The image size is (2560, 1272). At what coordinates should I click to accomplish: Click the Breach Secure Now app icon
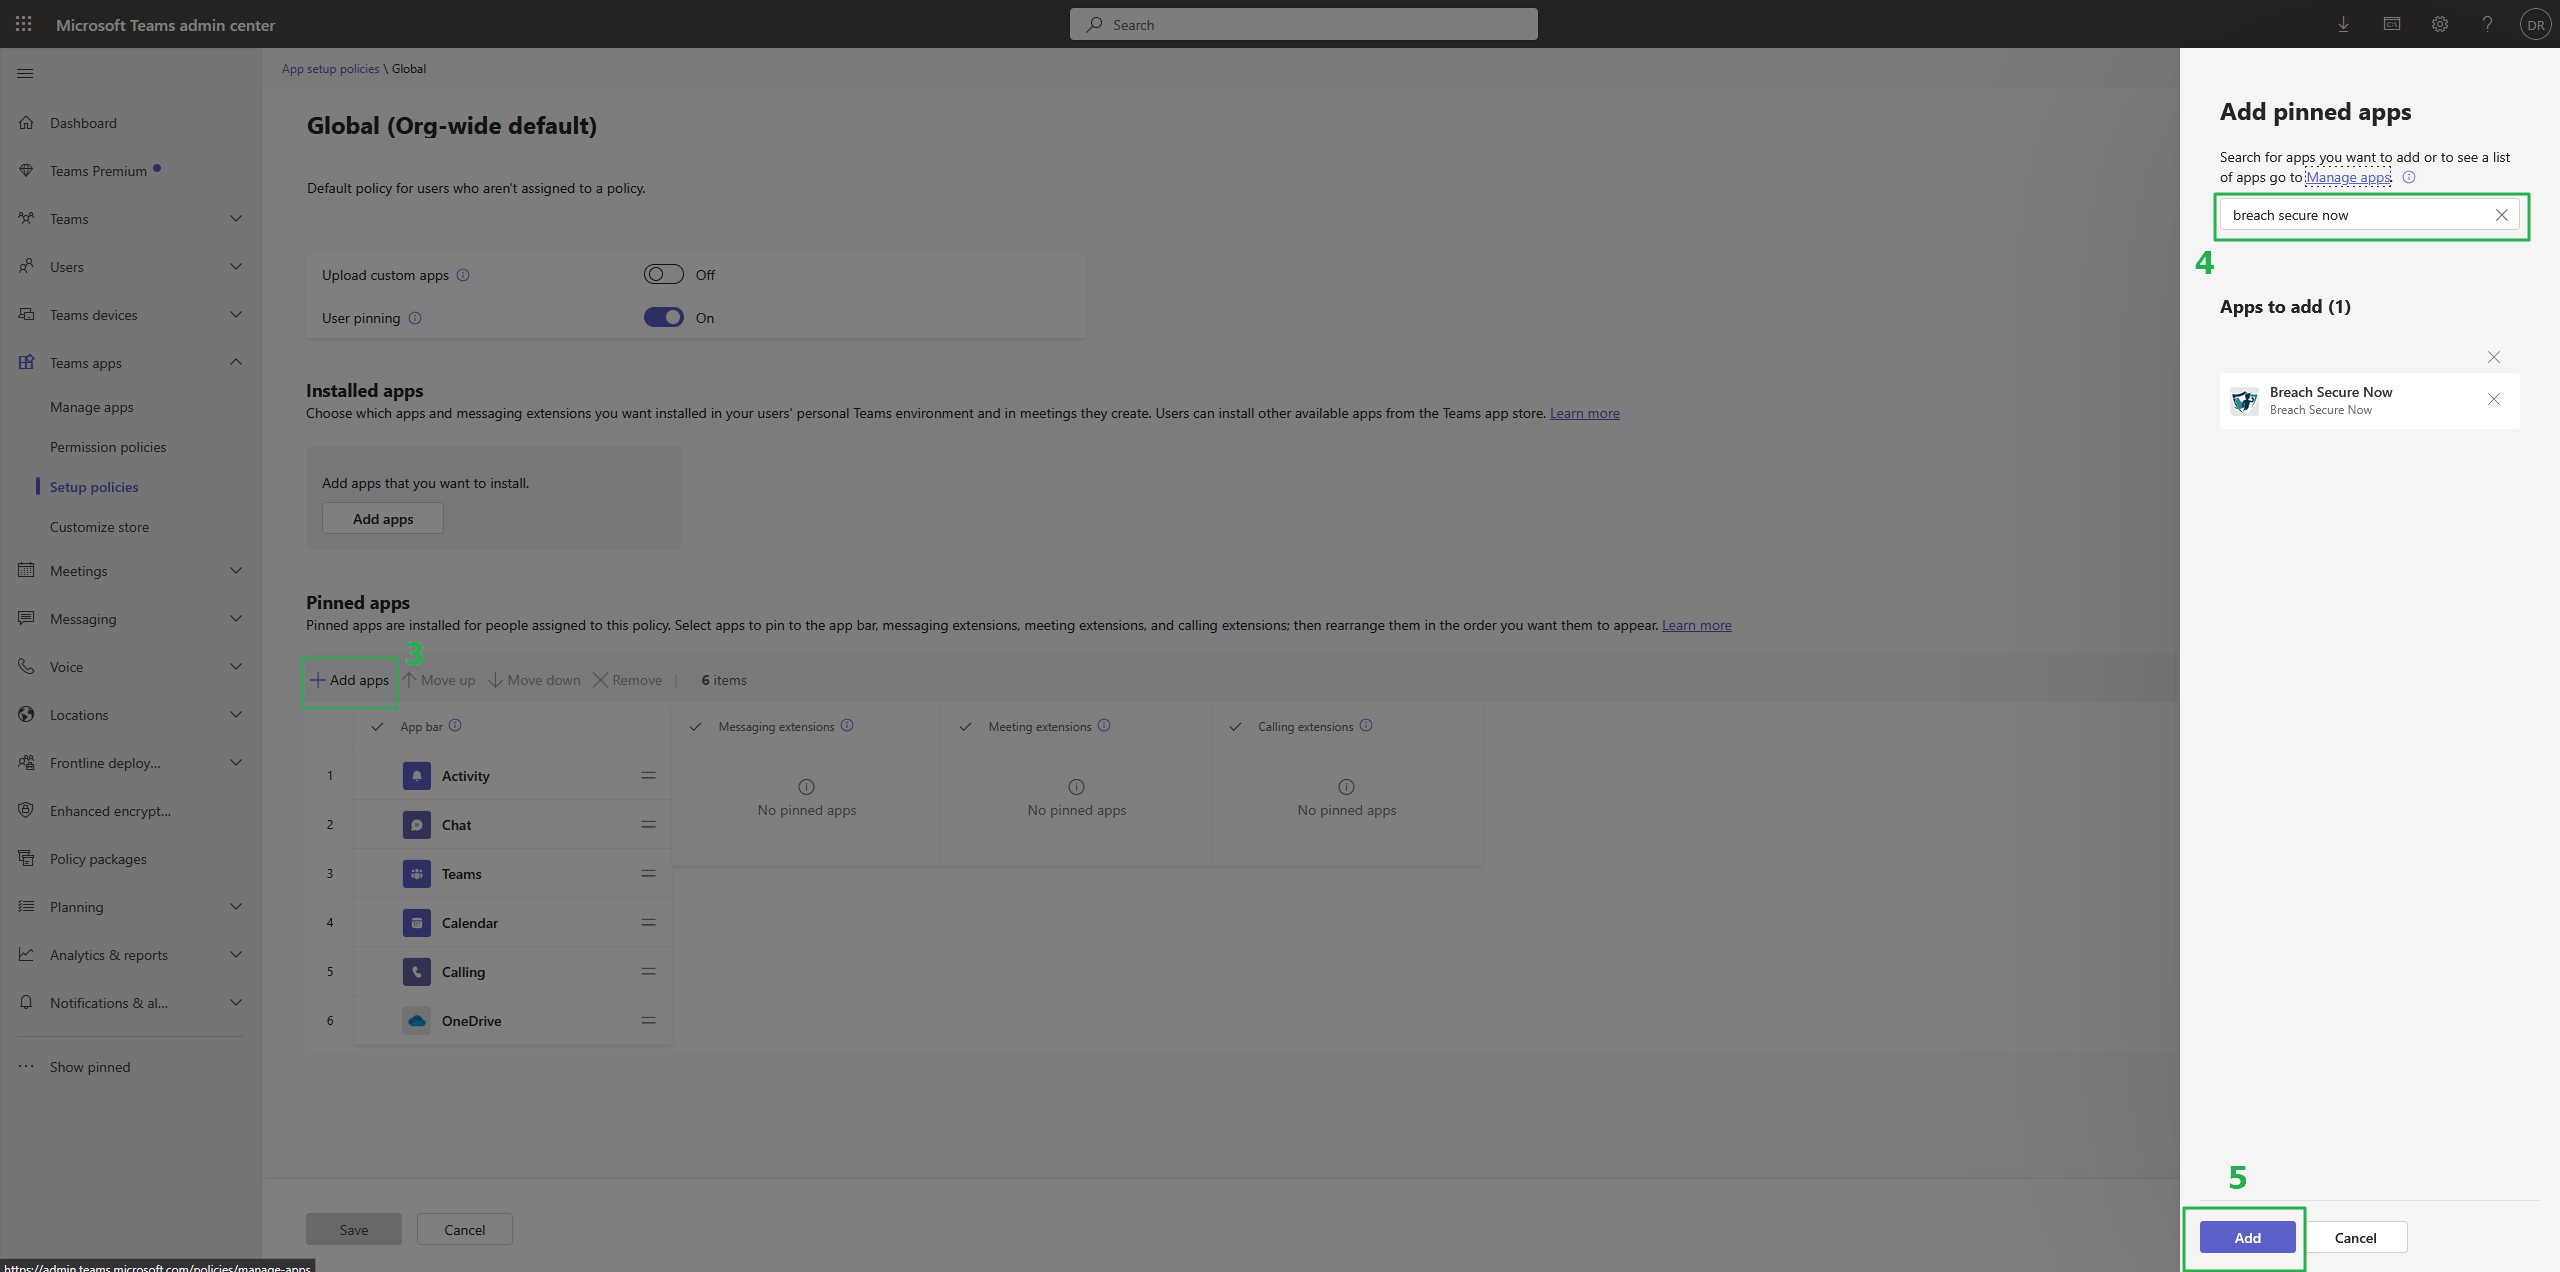pos(2245,401)
